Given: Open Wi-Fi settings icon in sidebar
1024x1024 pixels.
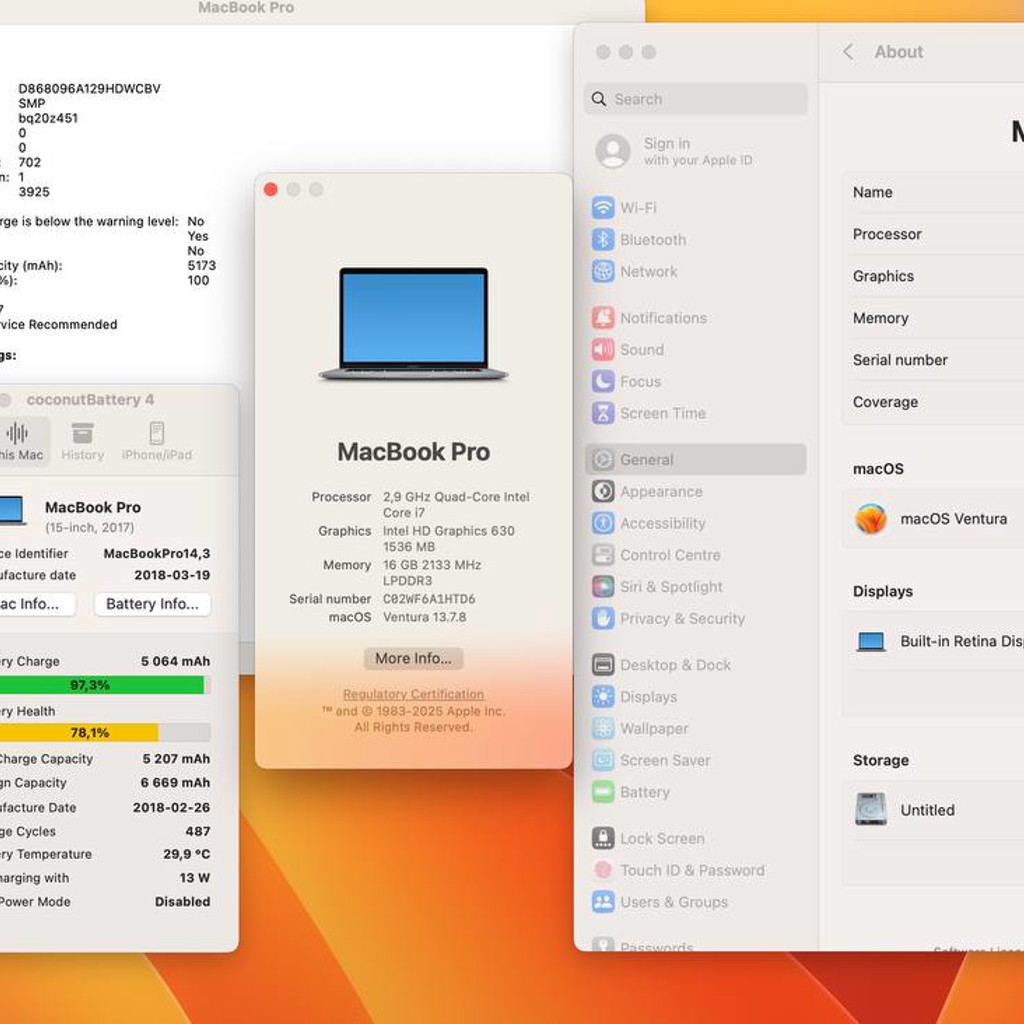Looking at the screenshot, I should (x=603, y=208).
